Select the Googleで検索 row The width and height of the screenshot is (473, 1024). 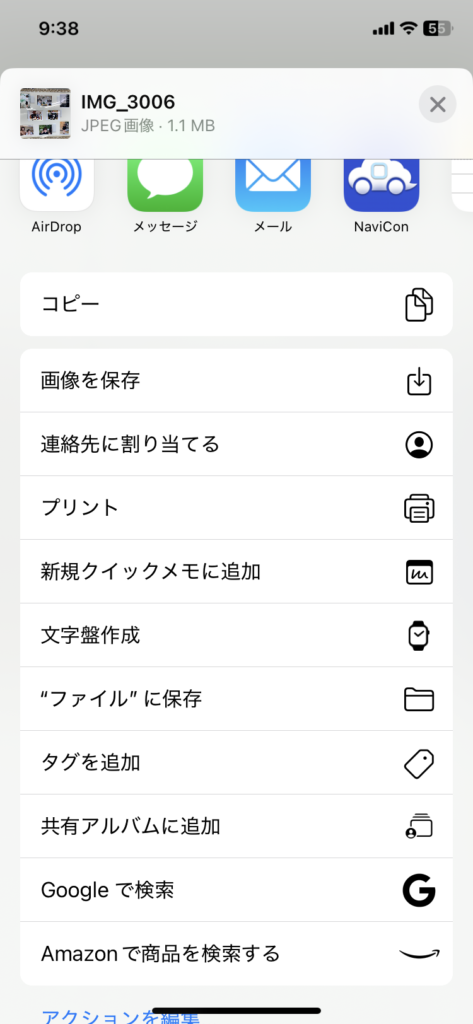pyautogui.click(x=236, y=891)
